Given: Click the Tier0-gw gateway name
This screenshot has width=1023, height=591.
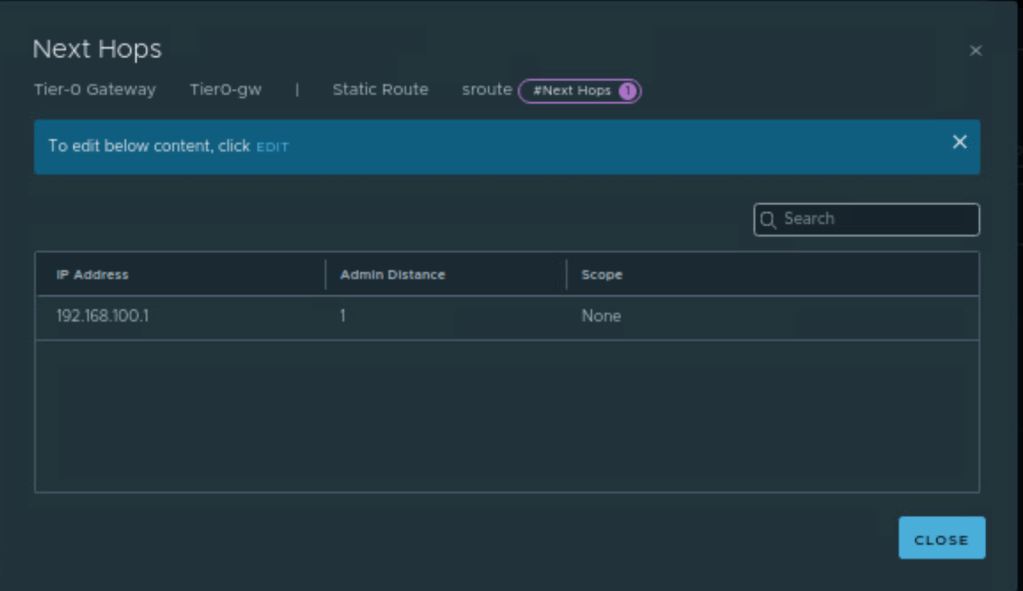Looking at the screenshot, I should pyautogui.click(x=225, y=90).
